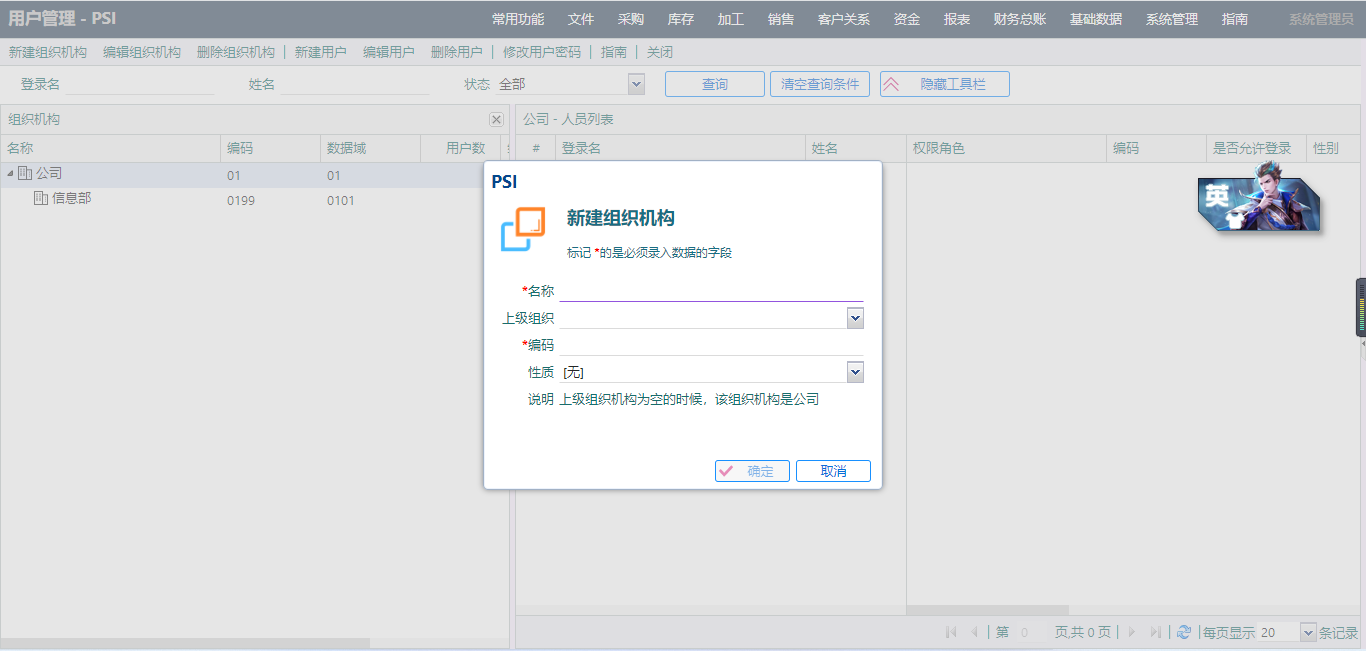Focus the 姓名 search field

point(354,84)
